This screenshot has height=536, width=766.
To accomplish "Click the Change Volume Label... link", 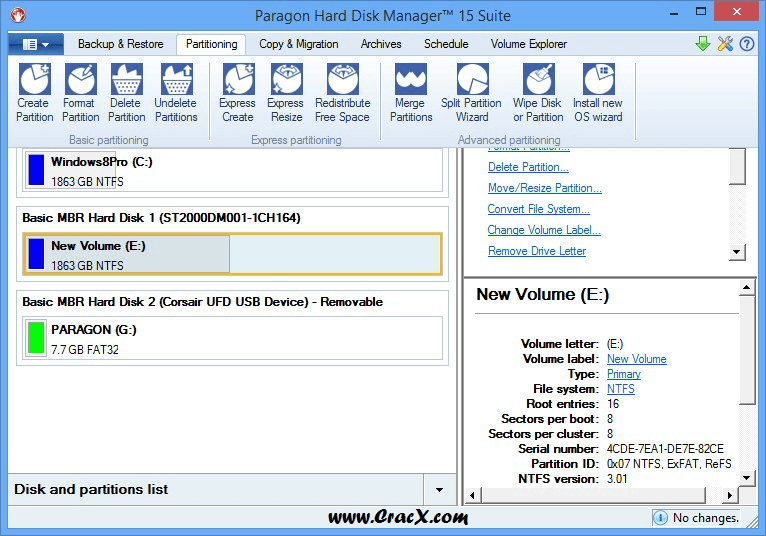I will (544, 230).
